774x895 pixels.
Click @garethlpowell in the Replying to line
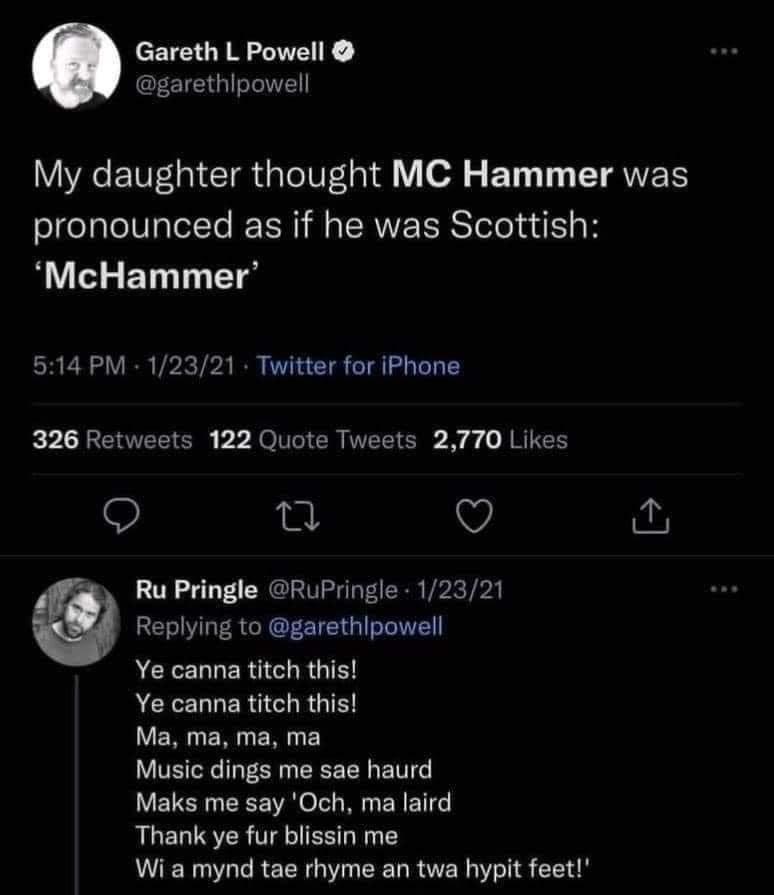[x=357, y=627]
